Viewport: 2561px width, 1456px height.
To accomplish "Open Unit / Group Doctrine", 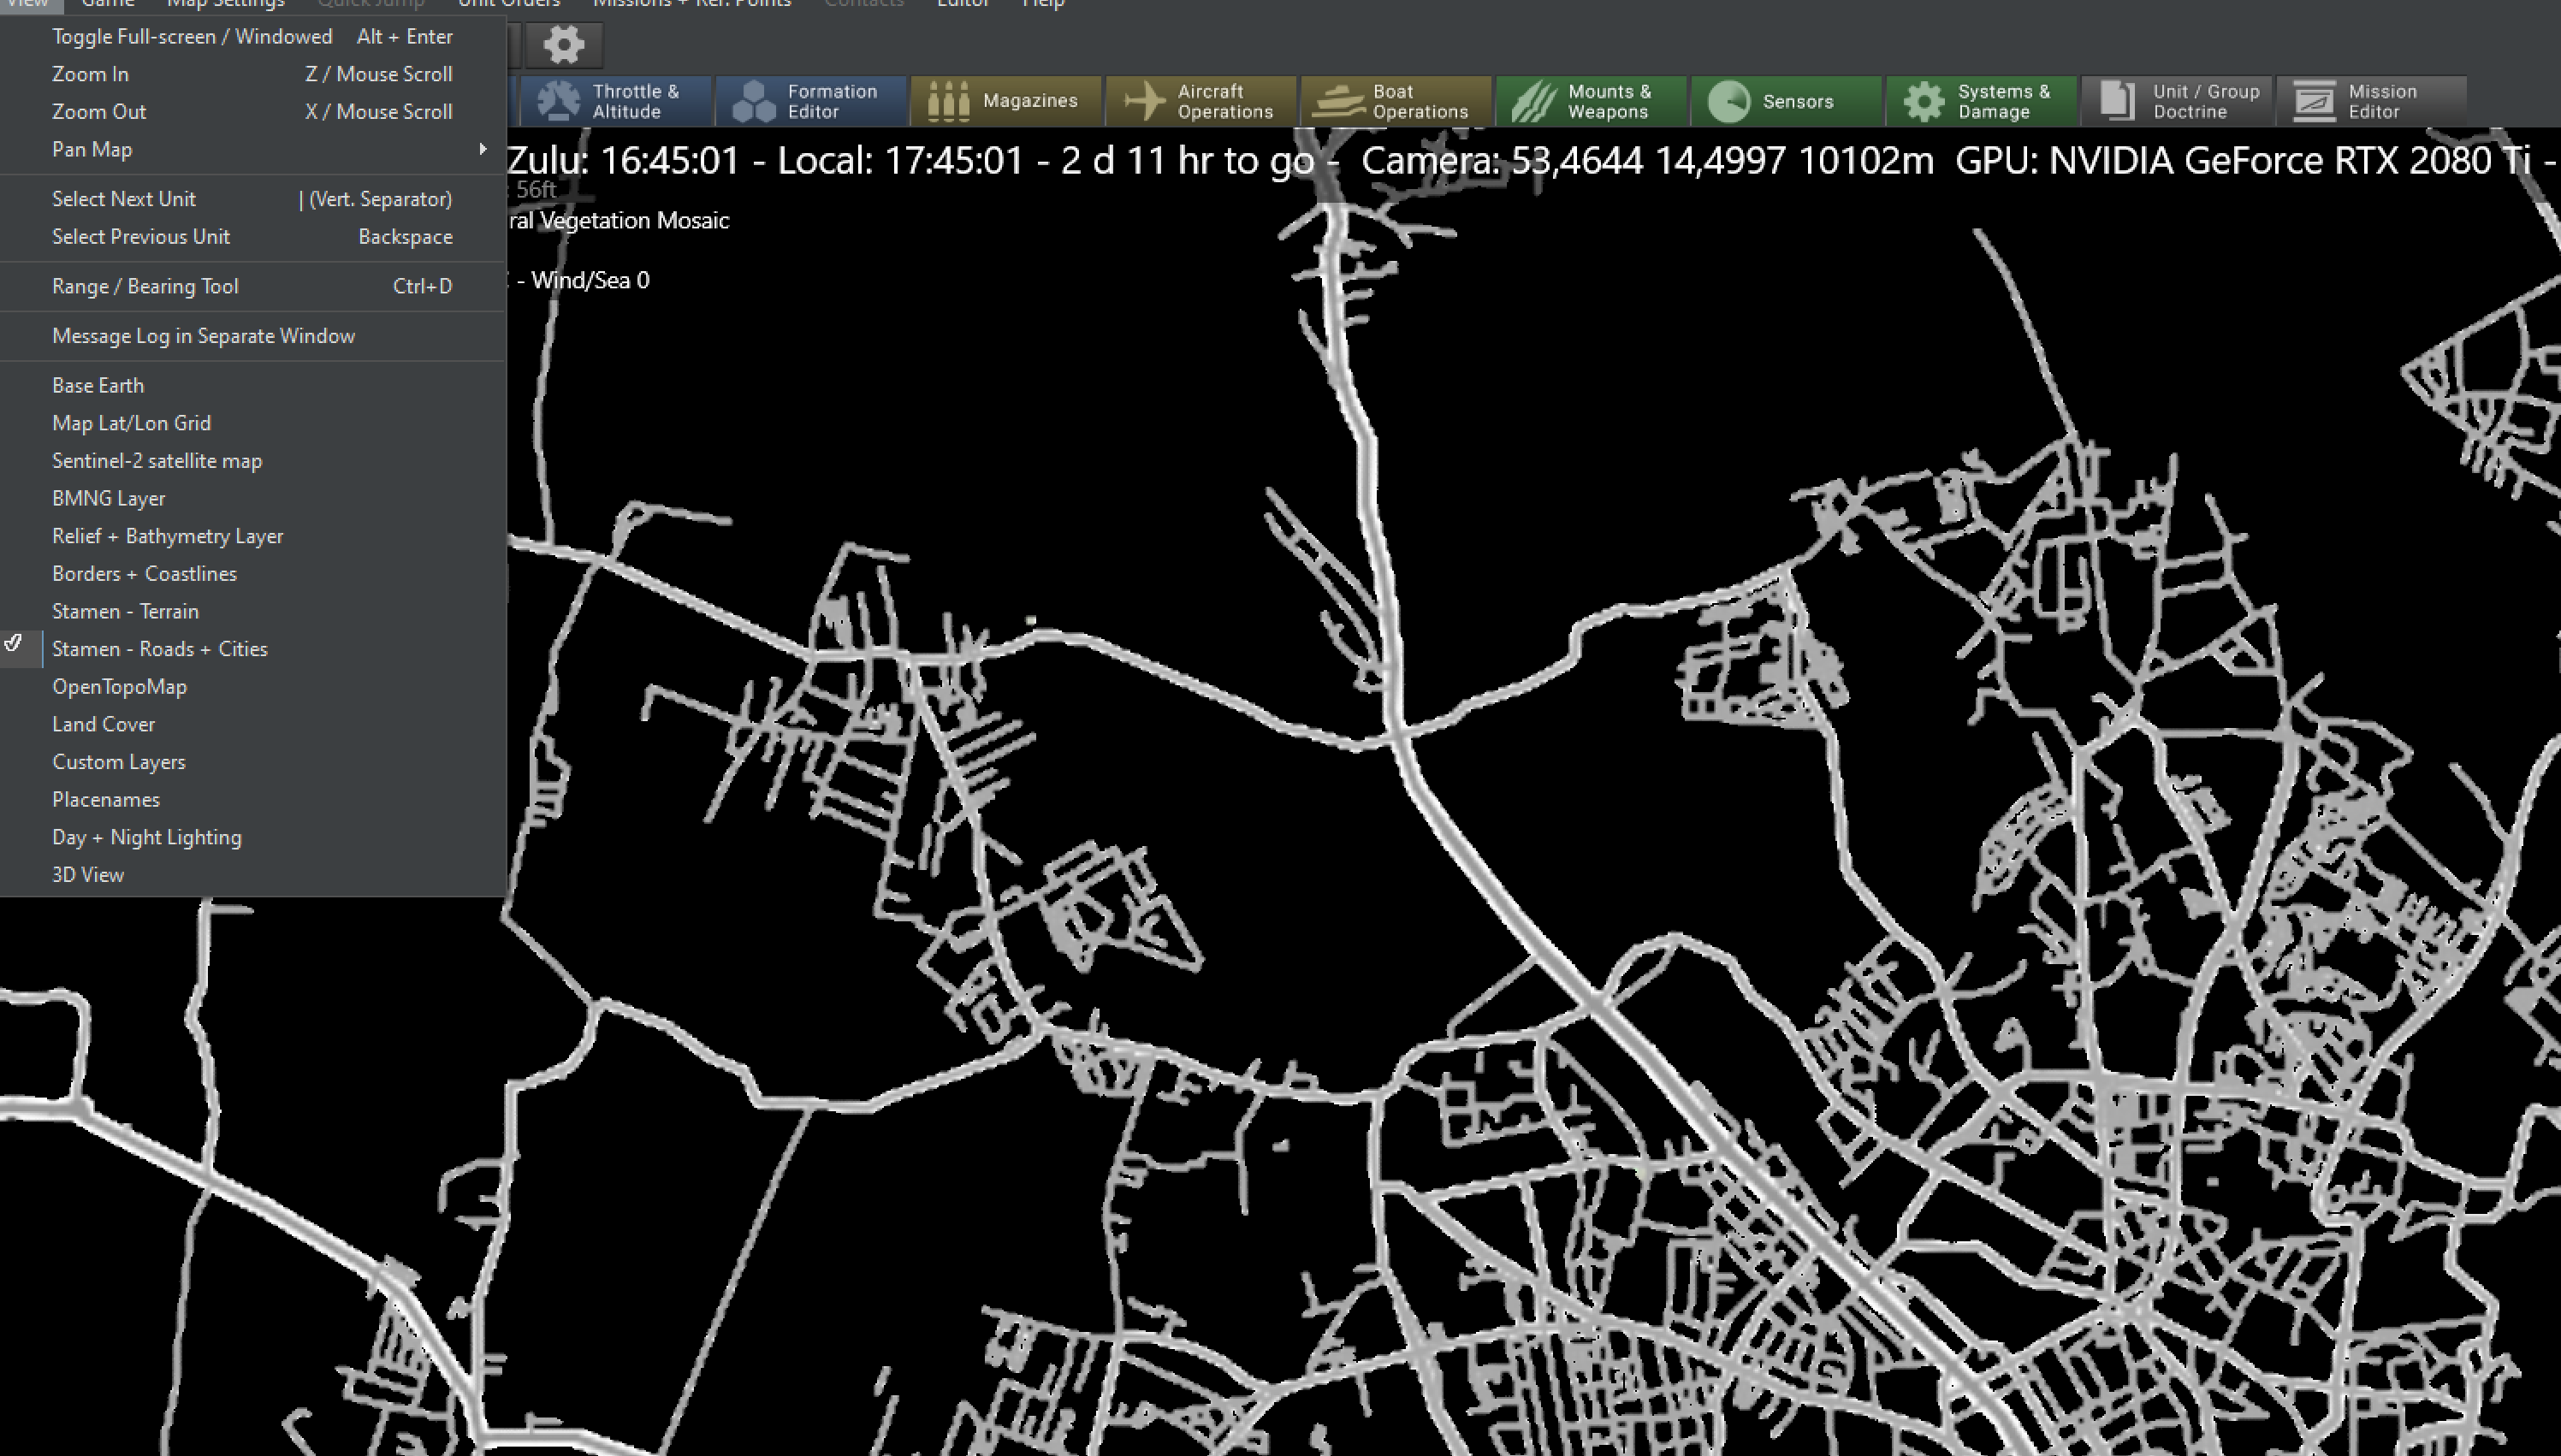I will [2177, 101].
